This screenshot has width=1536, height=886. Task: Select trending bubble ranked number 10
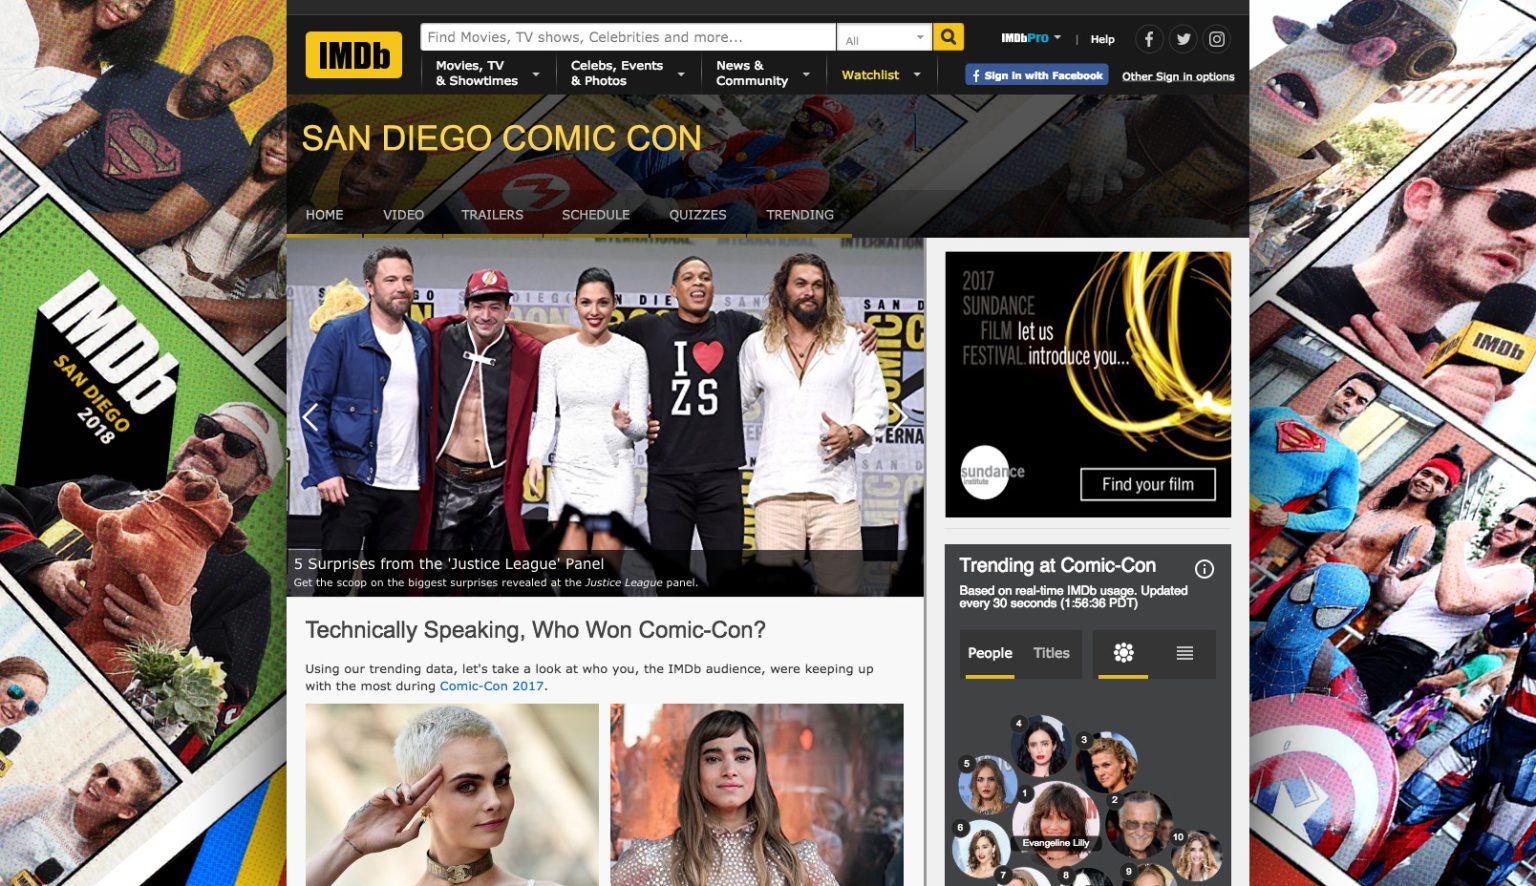[1196, 854]
